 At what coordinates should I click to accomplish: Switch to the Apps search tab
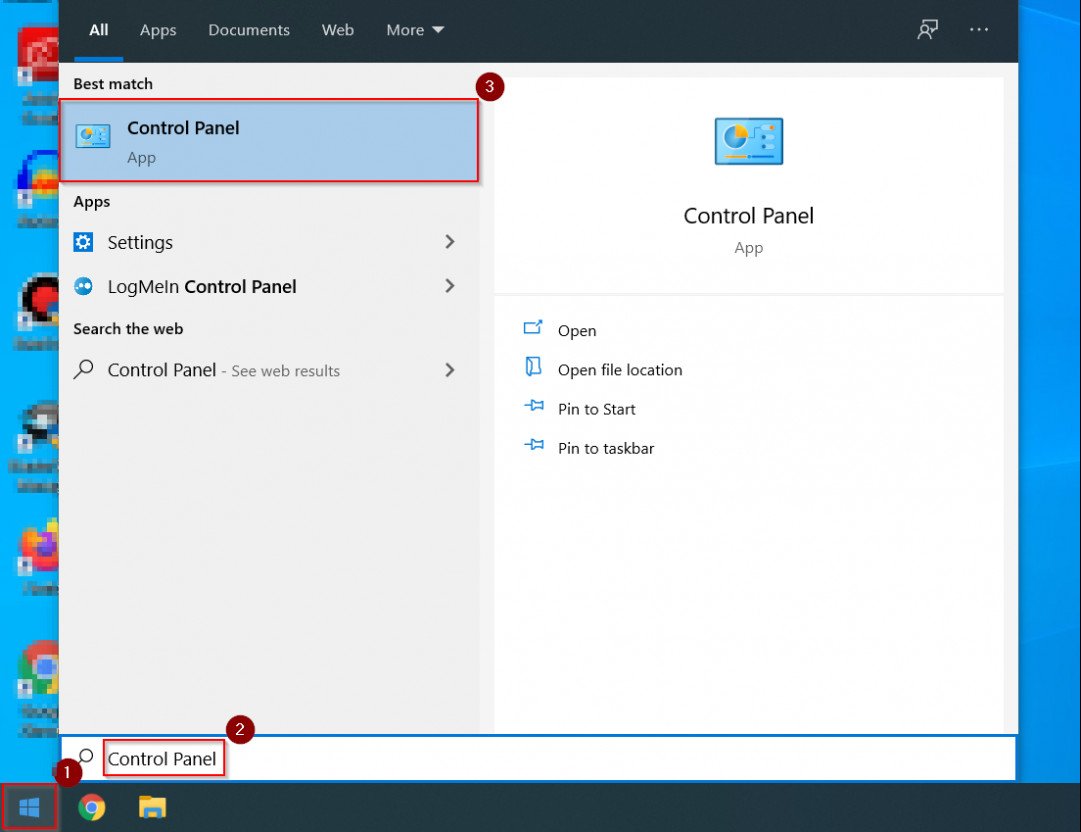pyautogui.click(x=157, y=30)
